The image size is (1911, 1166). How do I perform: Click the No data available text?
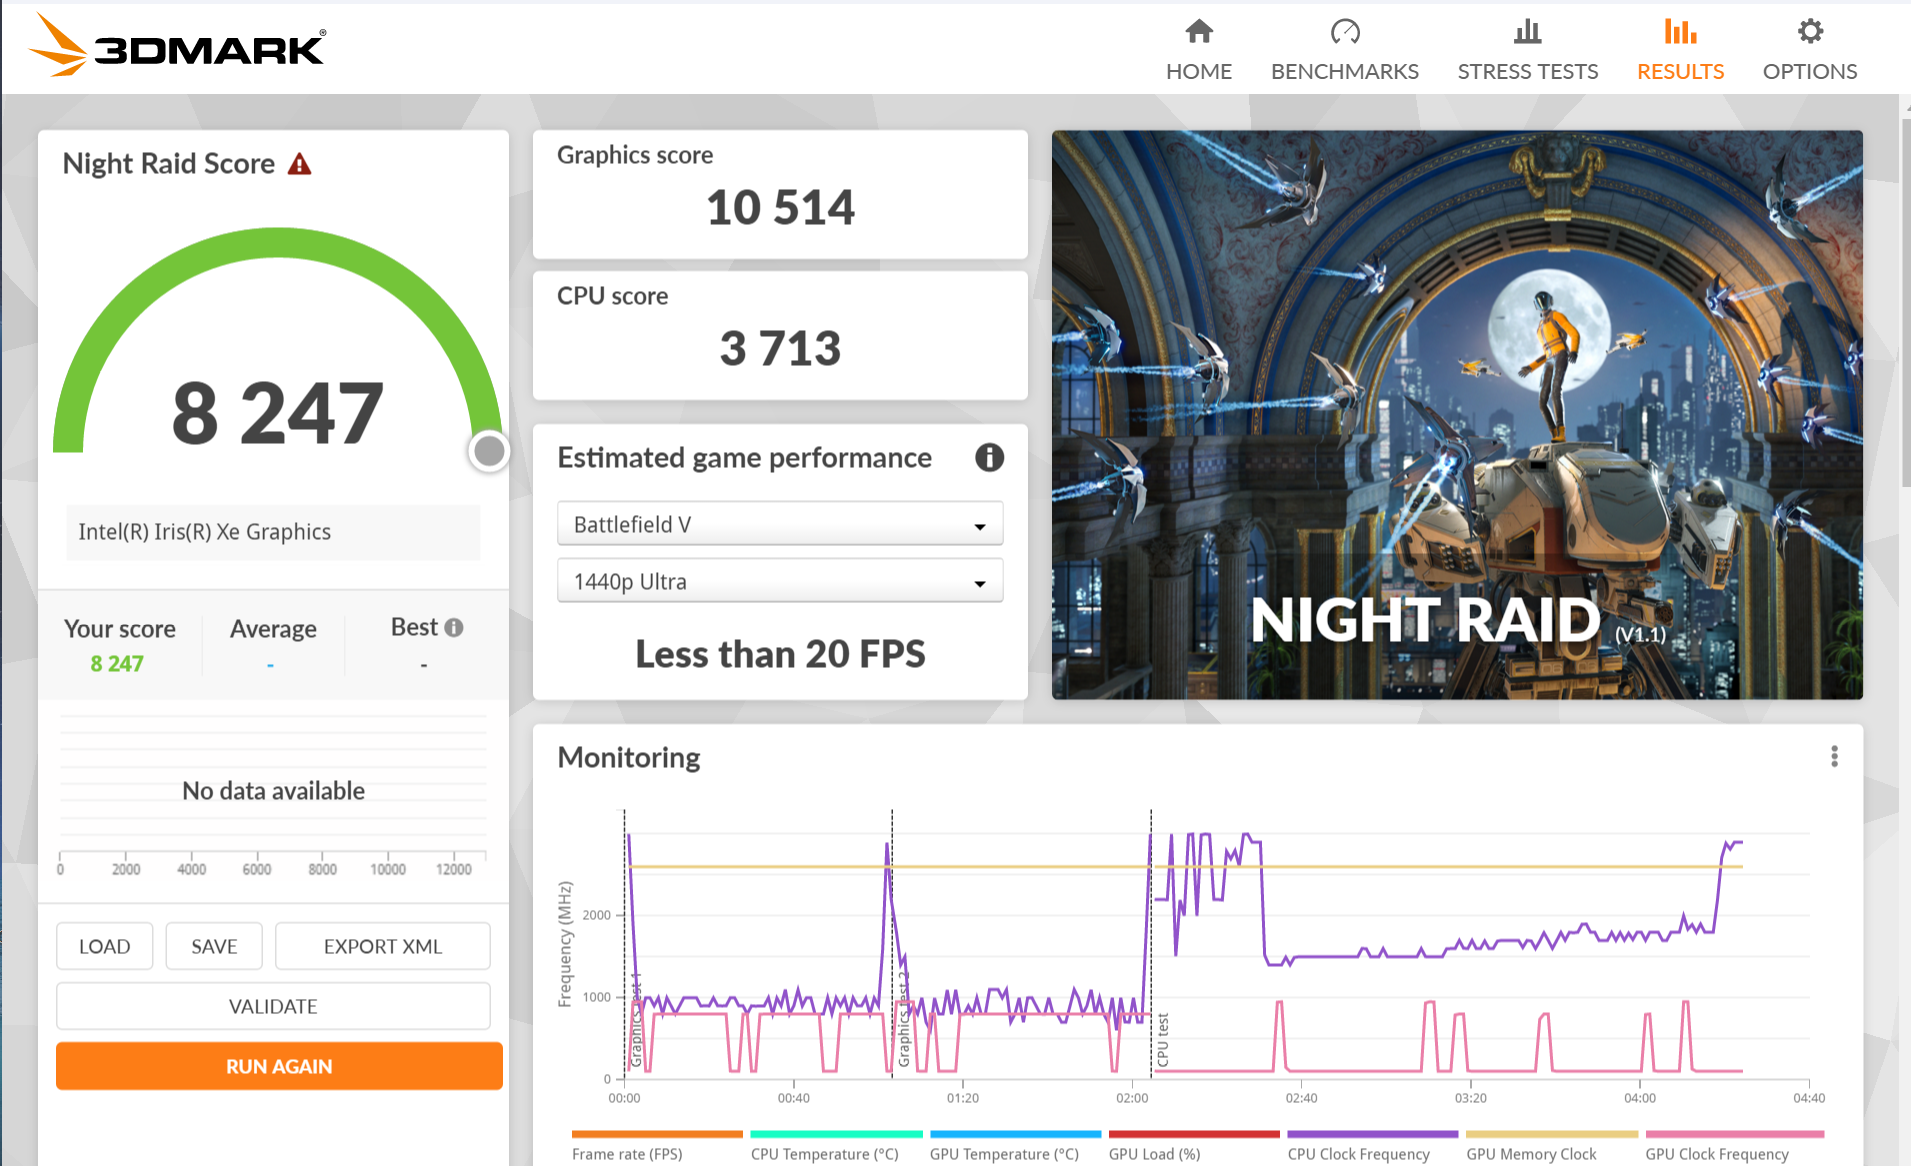pos(273,791)
